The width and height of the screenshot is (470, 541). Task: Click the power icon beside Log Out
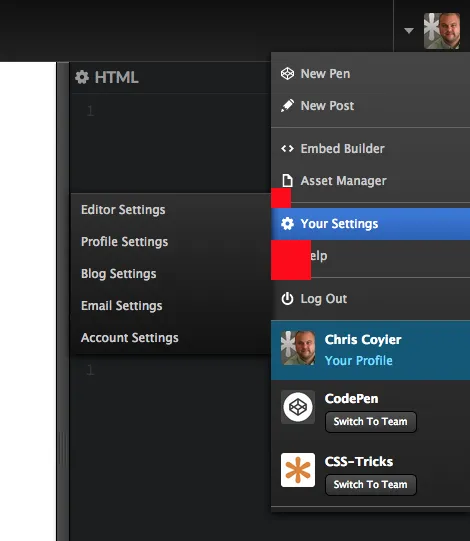click(287, 299)
